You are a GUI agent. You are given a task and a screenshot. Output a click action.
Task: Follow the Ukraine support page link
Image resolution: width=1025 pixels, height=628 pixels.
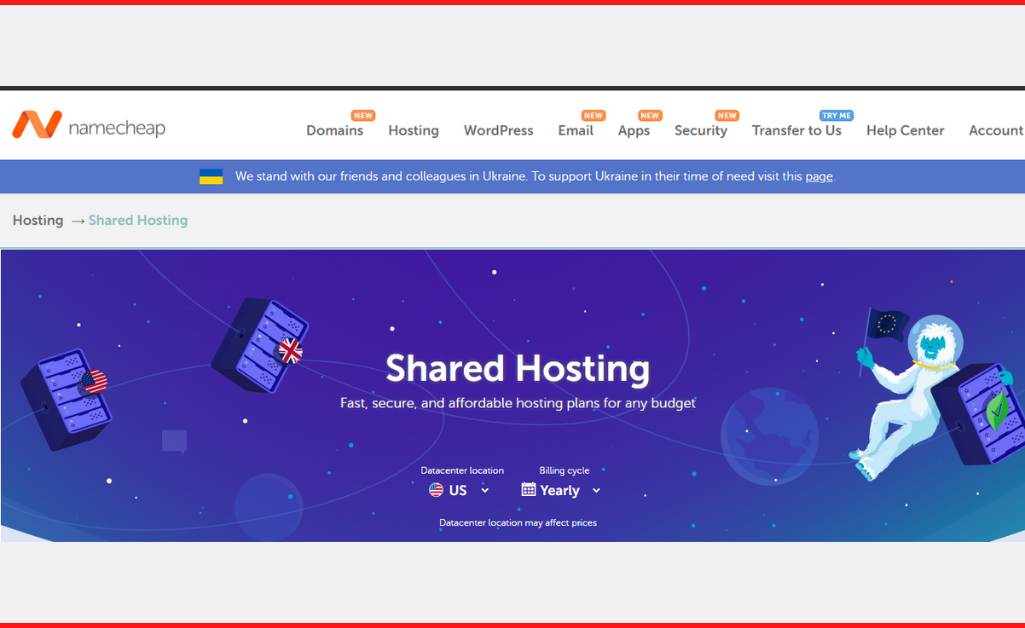(x=818, y=176)
